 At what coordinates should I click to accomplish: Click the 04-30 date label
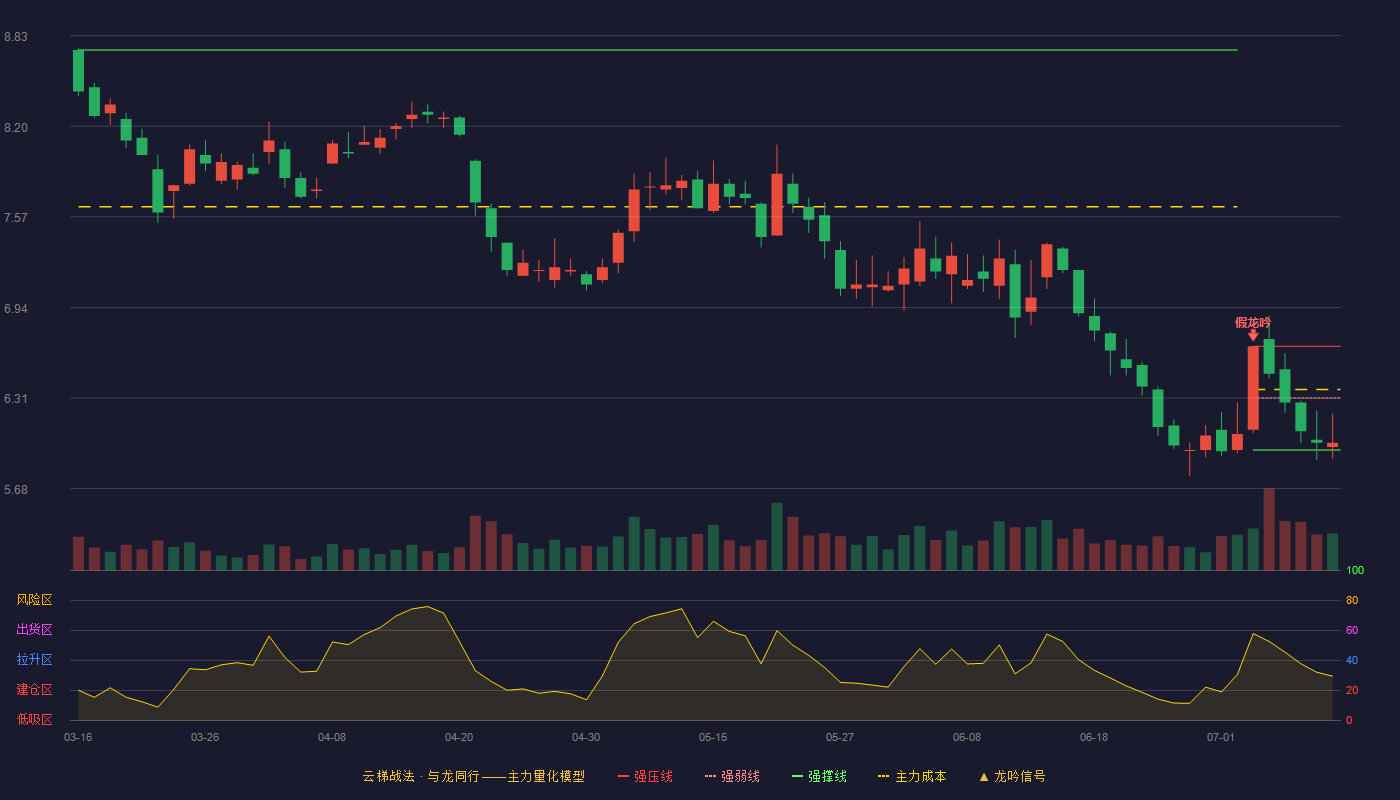point(586,737)
